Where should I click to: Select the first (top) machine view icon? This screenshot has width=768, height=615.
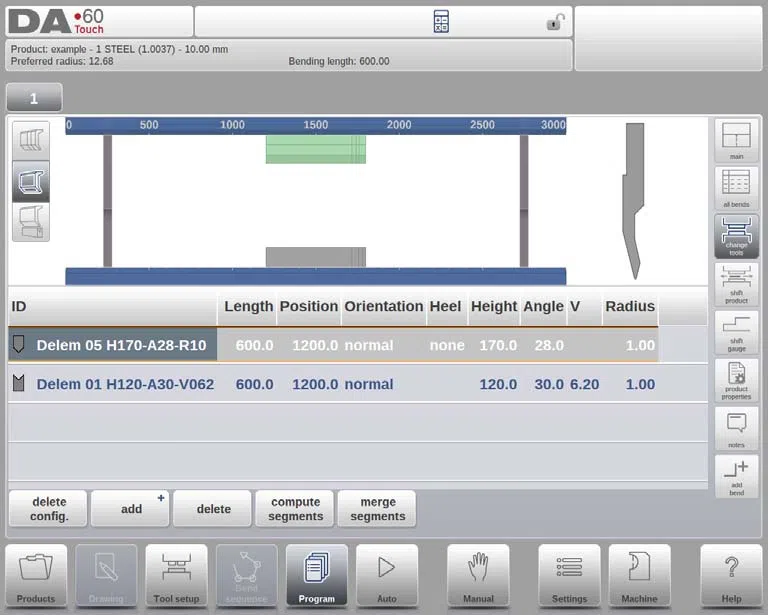pos(31,141)
